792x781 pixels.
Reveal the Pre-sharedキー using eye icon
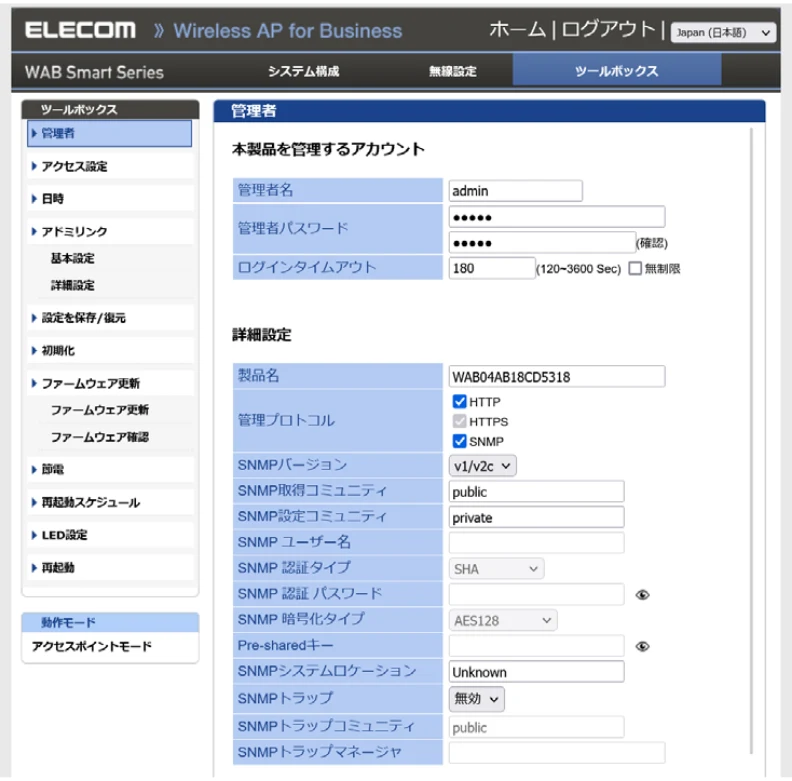point(642,646)
